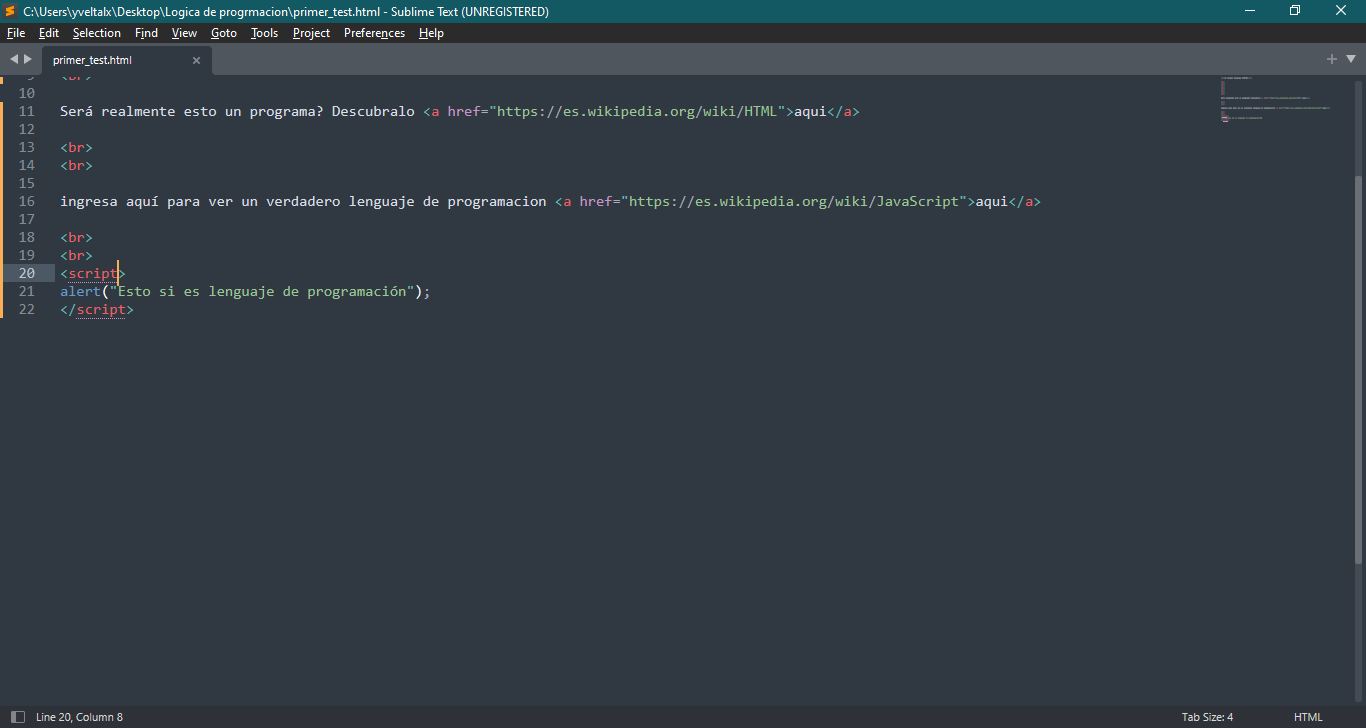
Task: Click line number 22 in gutter
Action: (x=27, y=309)
